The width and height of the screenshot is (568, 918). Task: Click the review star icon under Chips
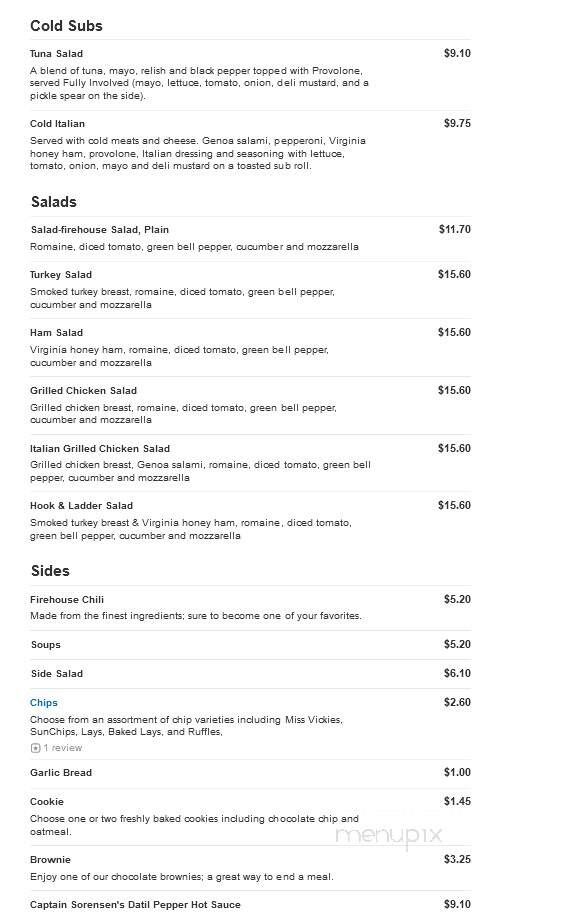click(x=35, y=748)
